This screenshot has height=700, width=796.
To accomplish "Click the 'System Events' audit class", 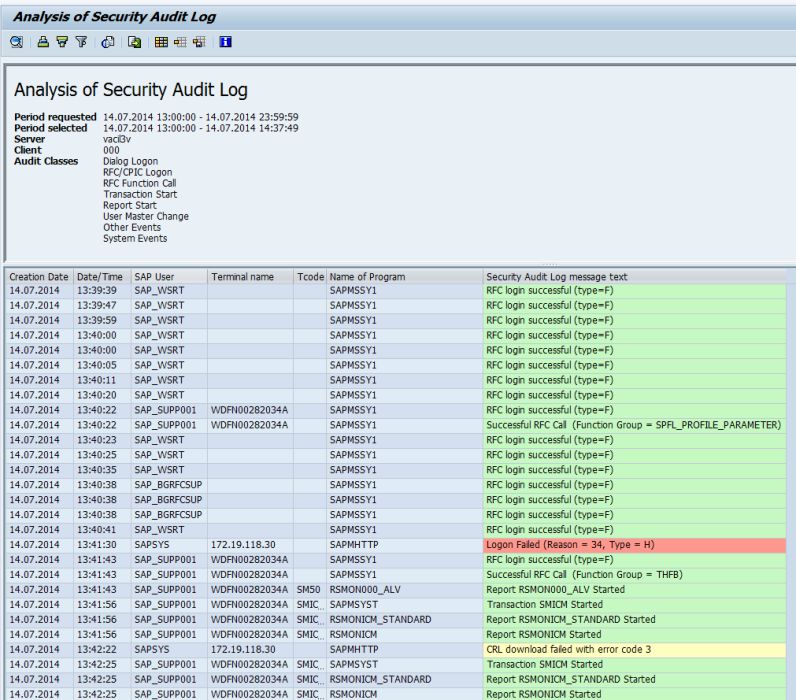I will [135, 238].
